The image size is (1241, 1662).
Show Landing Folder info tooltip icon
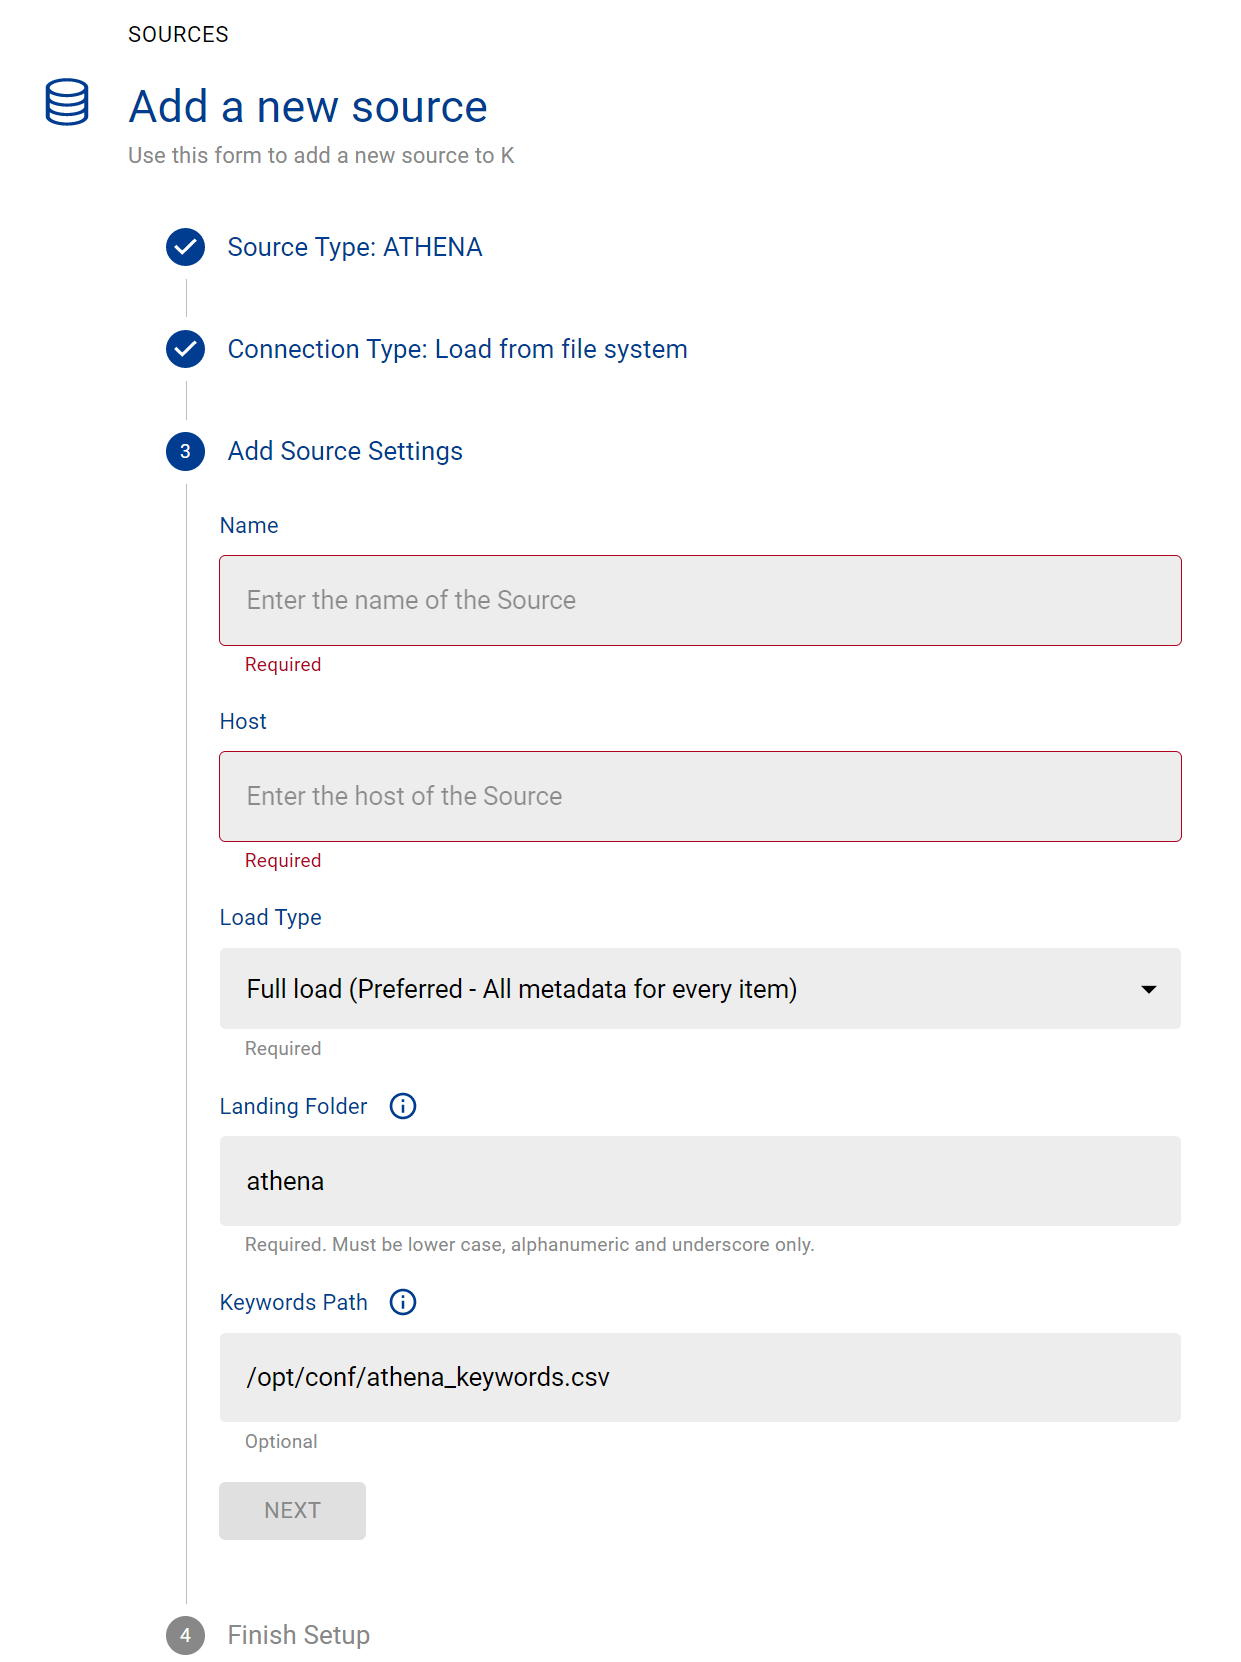[x=403, y=1106]
